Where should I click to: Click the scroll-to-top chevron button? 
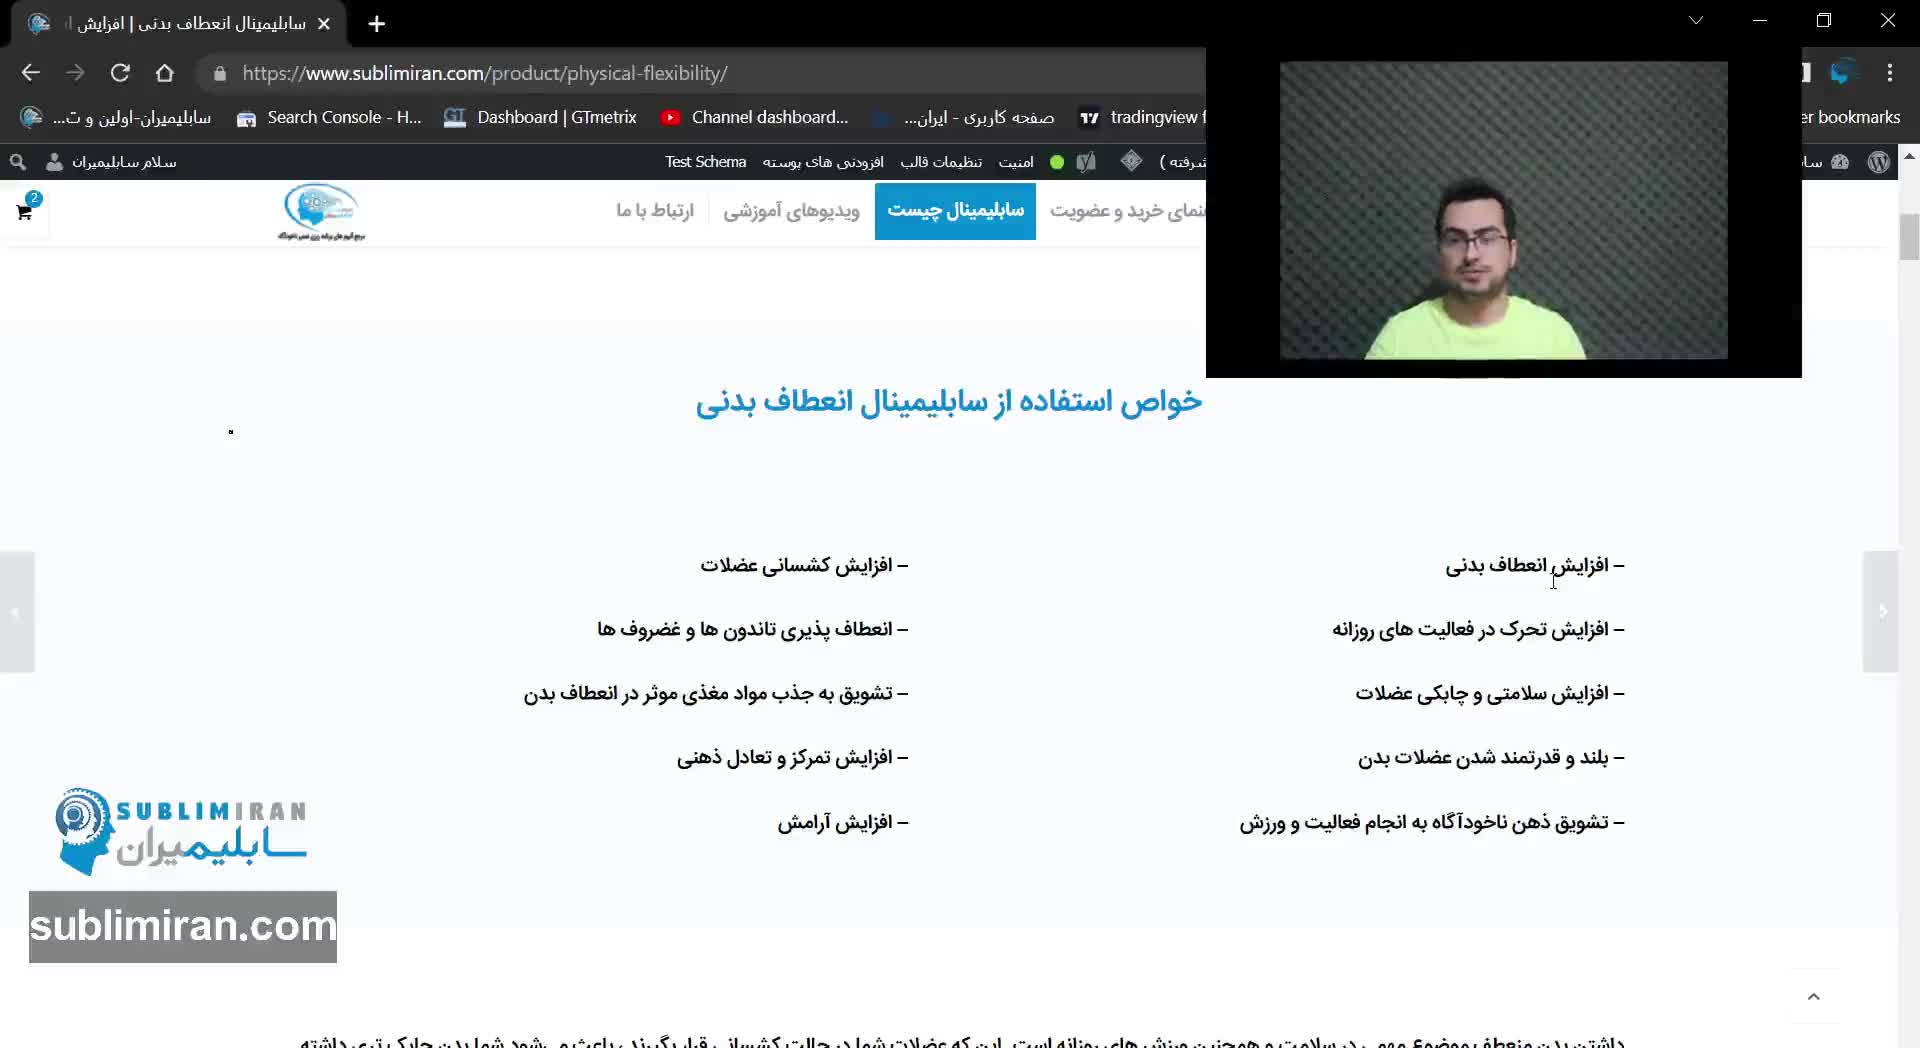[1813, 996]
